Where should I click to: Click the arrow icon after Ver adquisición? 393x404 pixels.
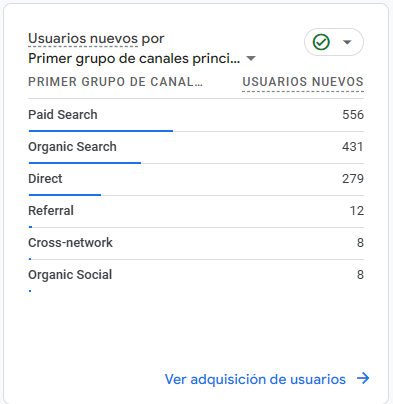click(363, 378)
